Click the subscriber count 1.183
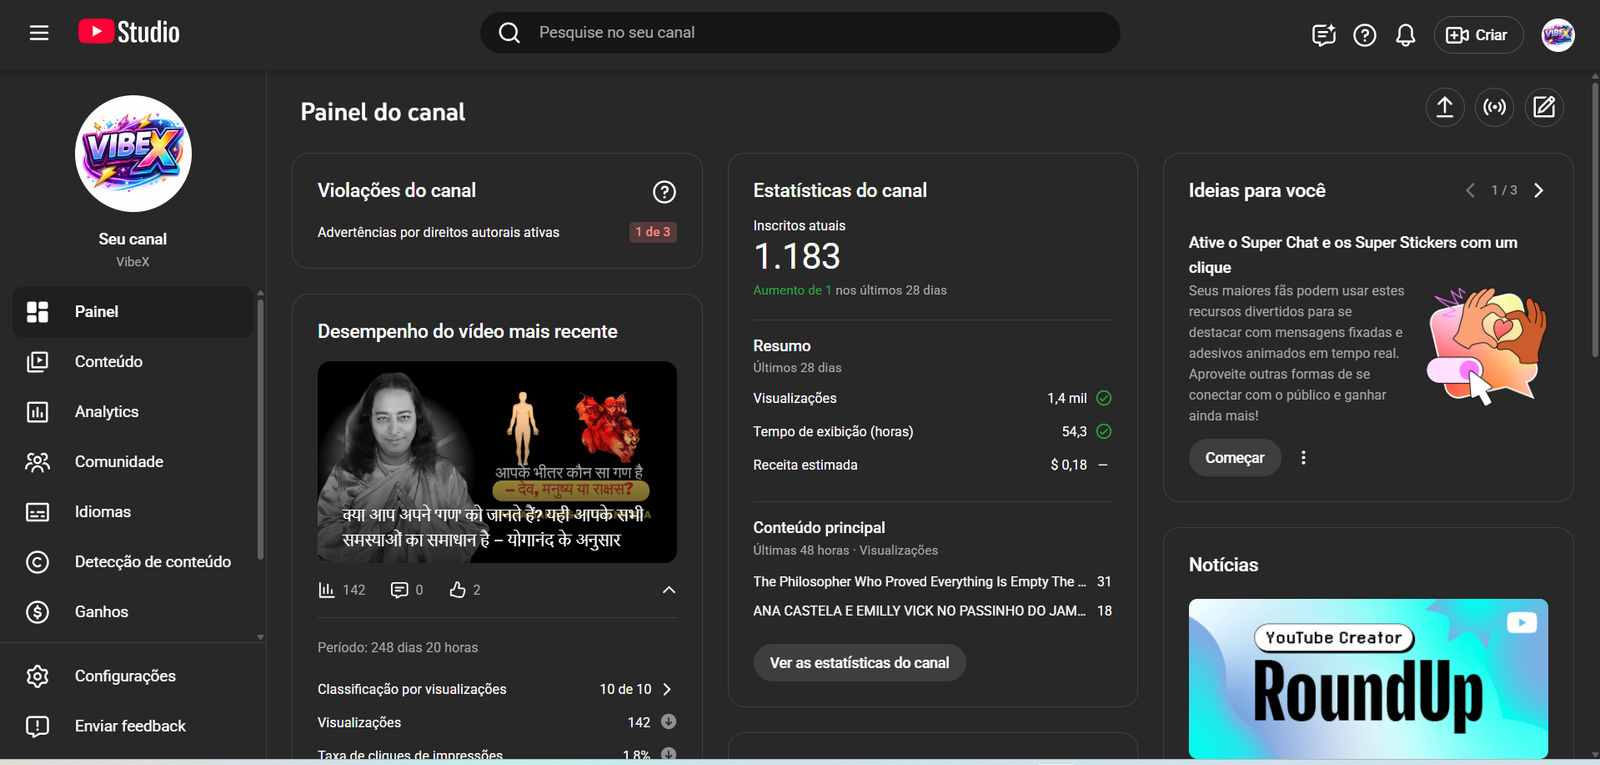This screenshot has width=1600, height=765. coord(797,257)
